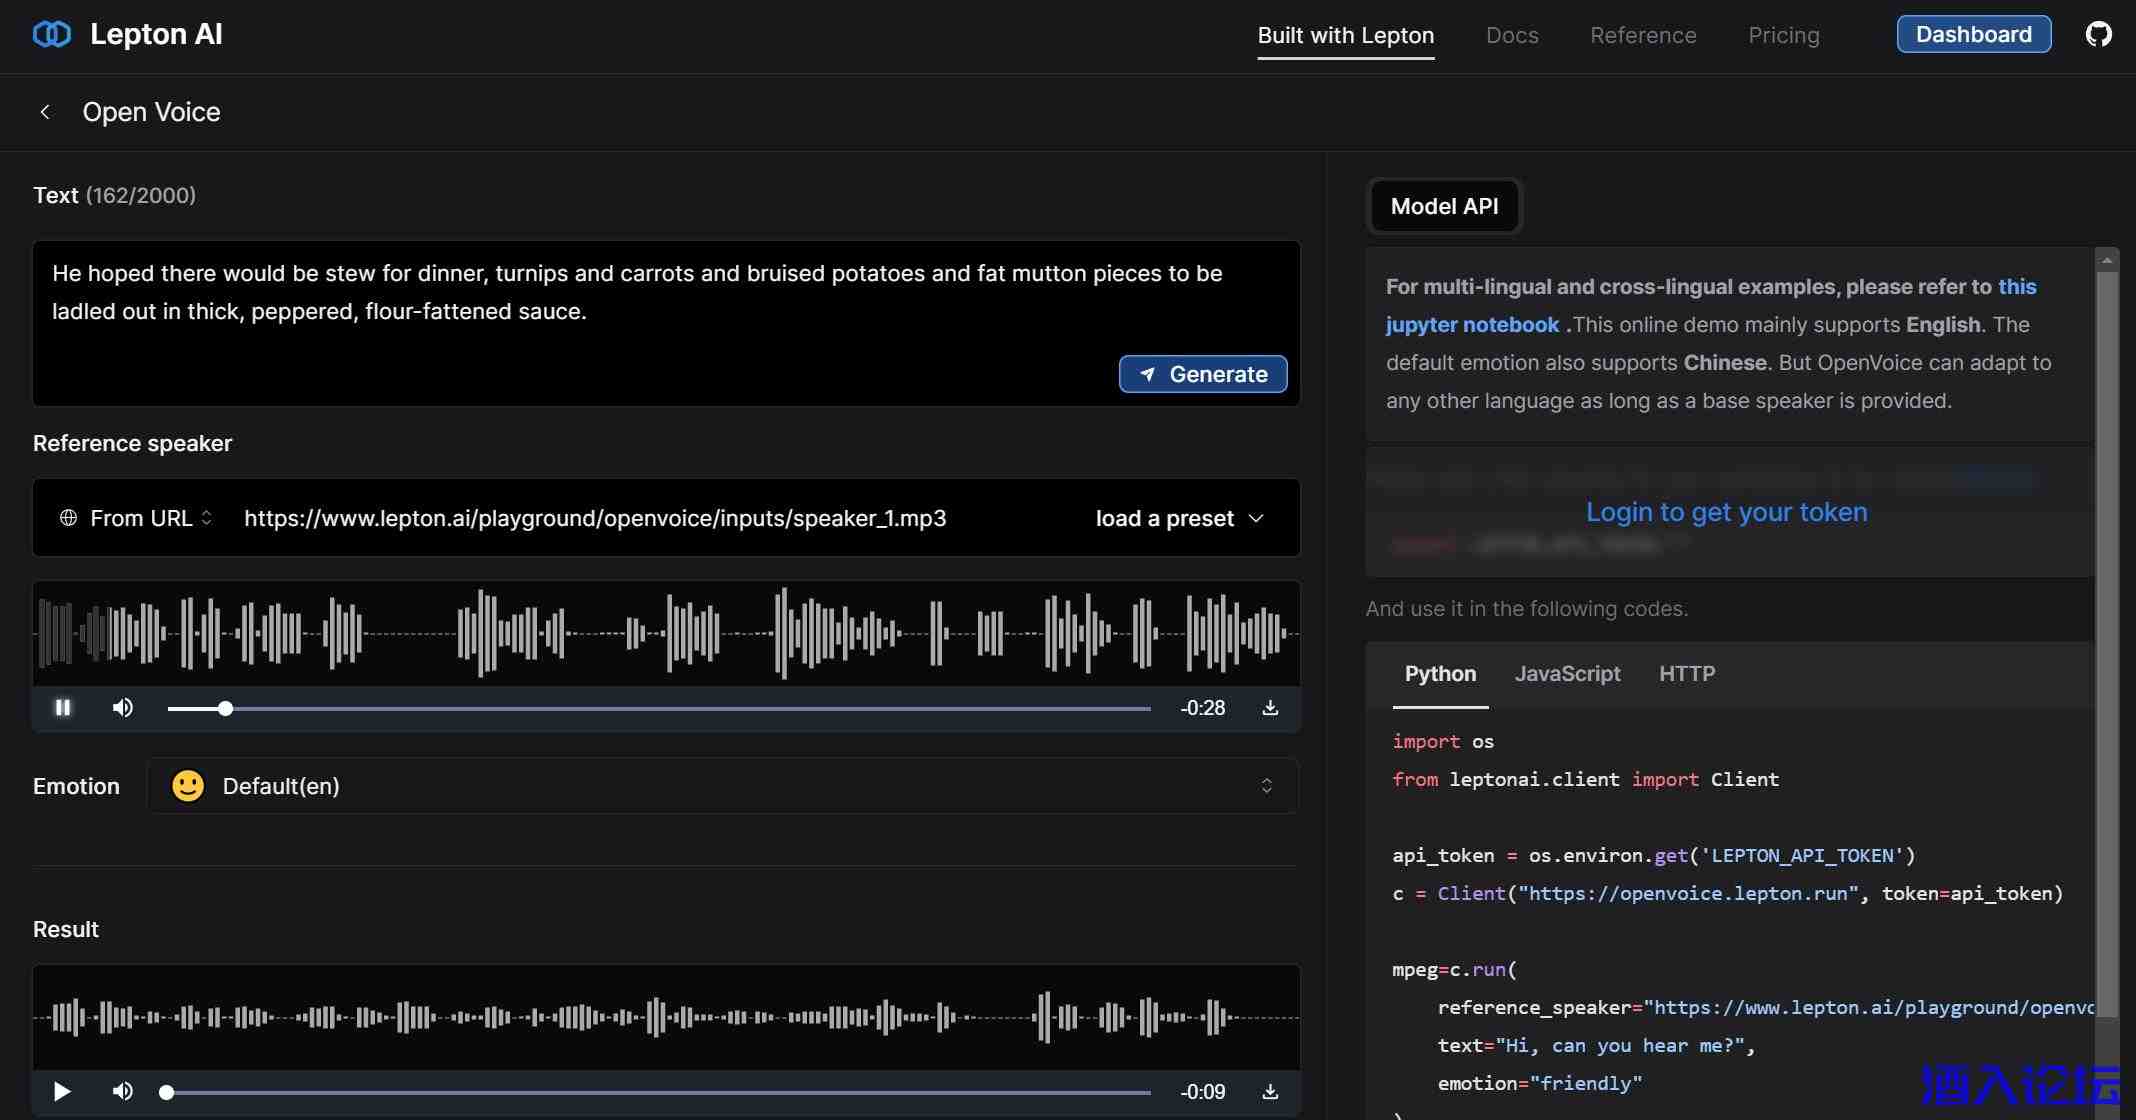Open the GitHub repository icon
2136x1120 pixels.
coord(2098,34)
